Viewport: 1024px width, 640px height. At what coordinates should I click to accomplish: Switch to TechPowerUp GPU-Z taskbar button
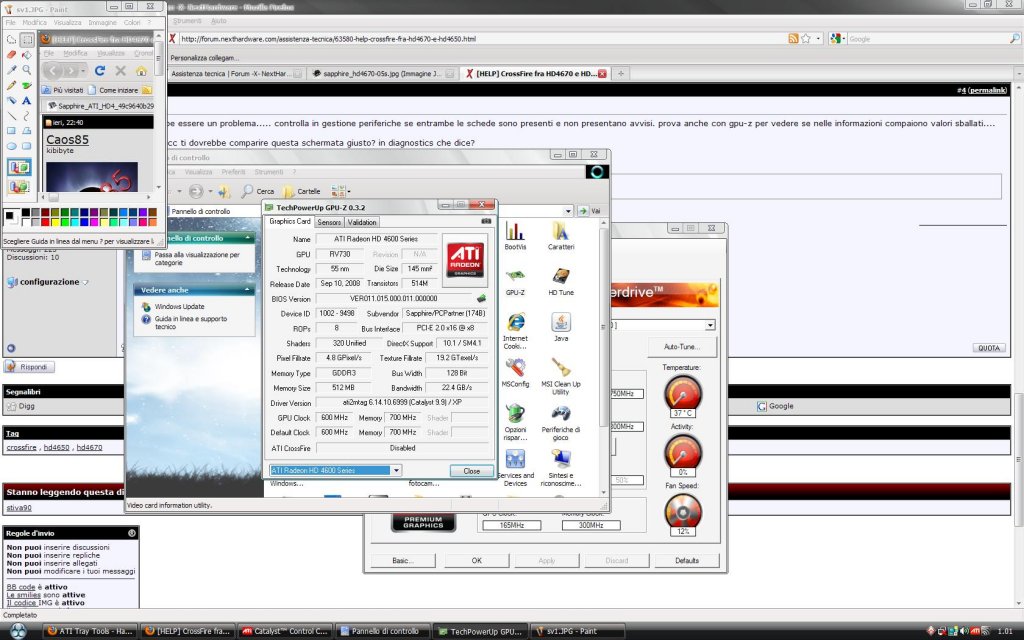pyautogui.click(x=480, y=631)
